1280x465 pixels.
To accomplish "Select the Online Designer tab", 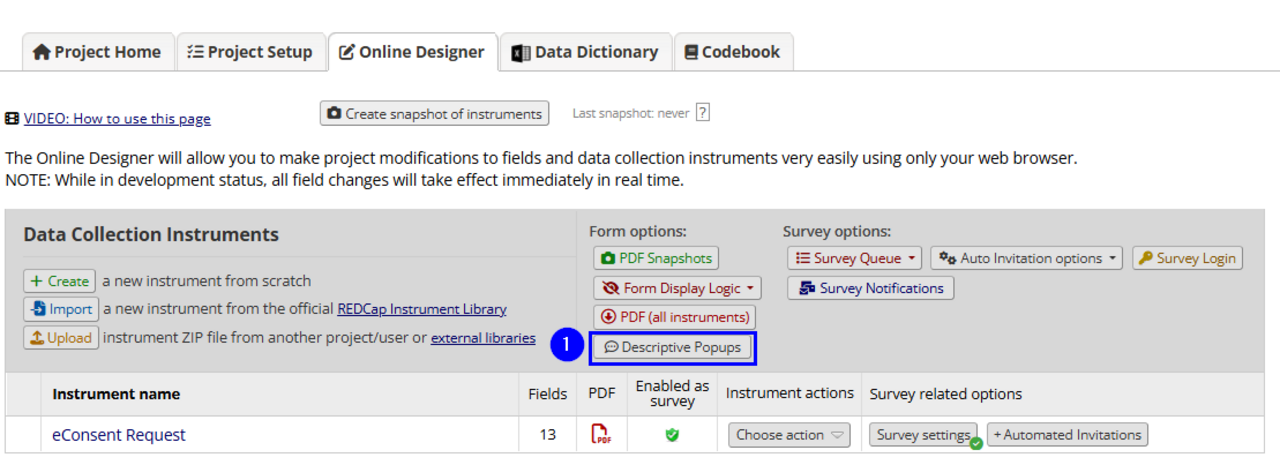I will [412, 52].
